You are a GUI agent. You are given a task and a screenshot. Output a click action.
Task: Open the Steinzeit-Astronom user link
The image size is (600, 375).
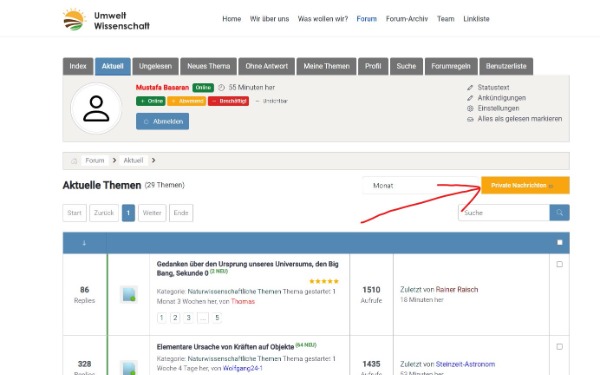click(465, 364)
